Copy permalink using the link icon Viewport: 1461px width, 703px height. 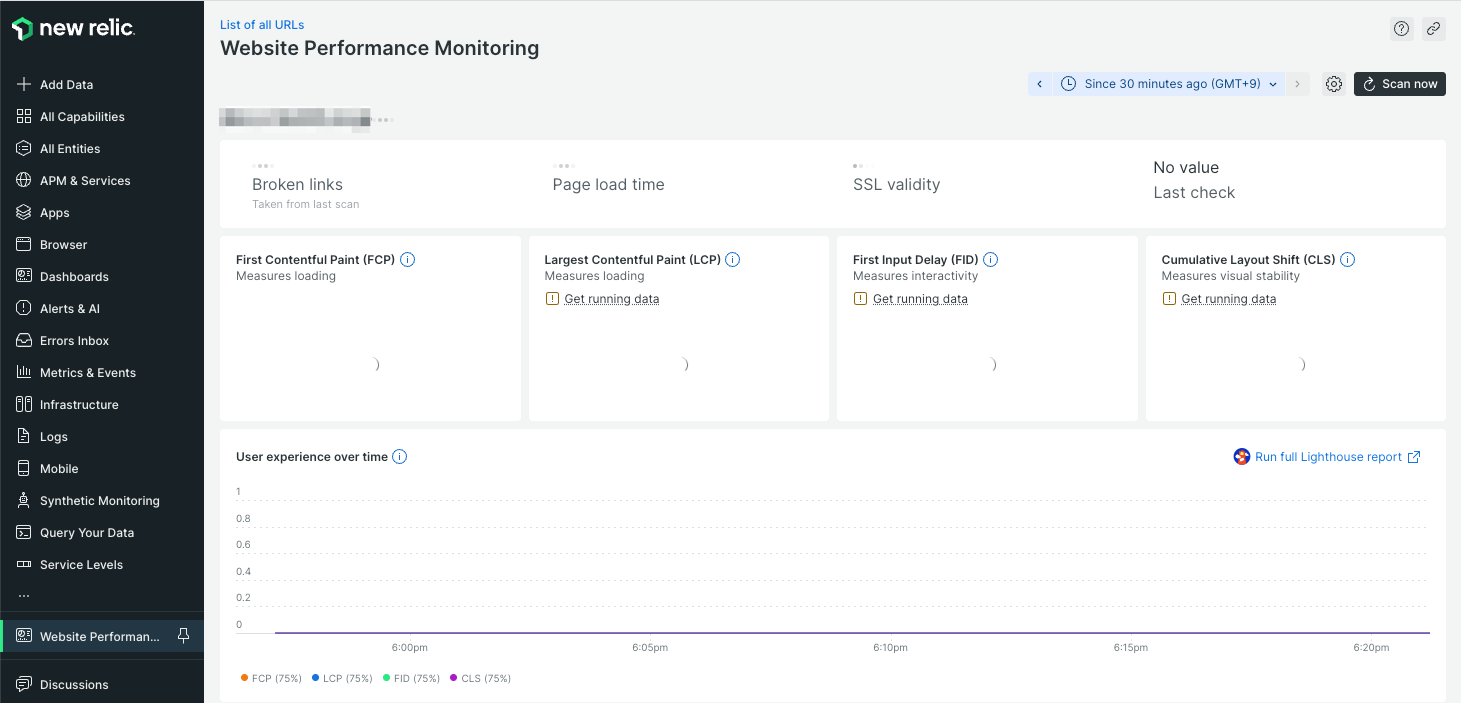coord(1434,29)
